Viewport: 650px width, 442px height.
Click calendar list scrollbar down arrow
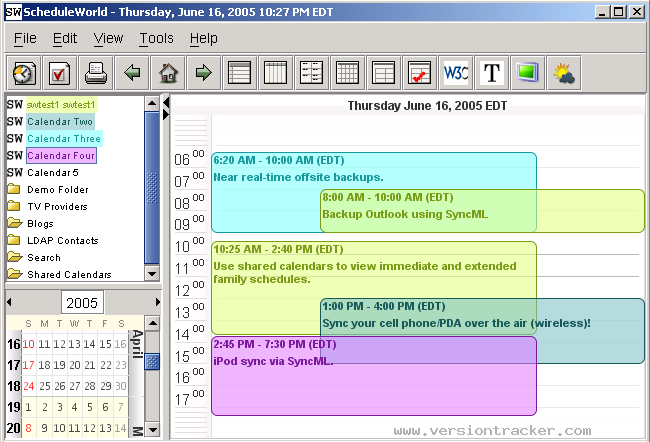tap(152, 274)
